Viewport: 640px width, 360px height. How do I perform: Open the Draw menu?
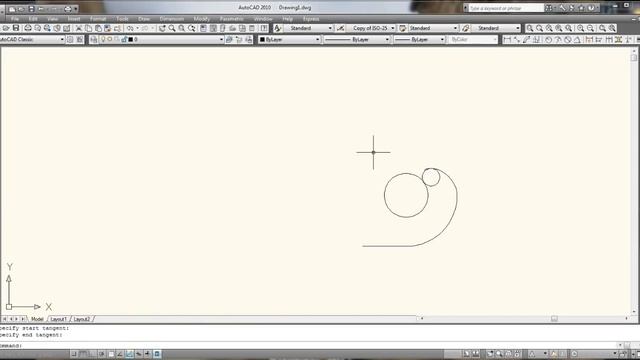point(144,19)
